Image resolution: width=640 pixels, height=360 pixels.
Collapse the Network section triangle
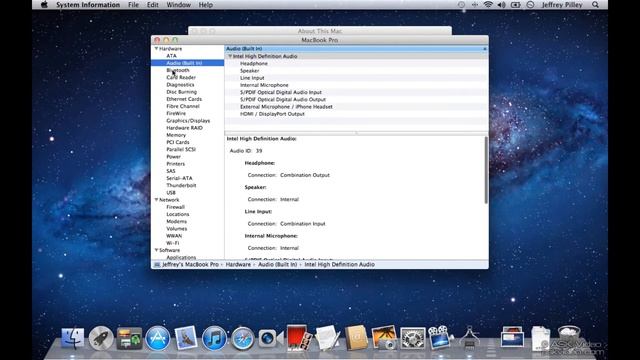click(156, 200)
